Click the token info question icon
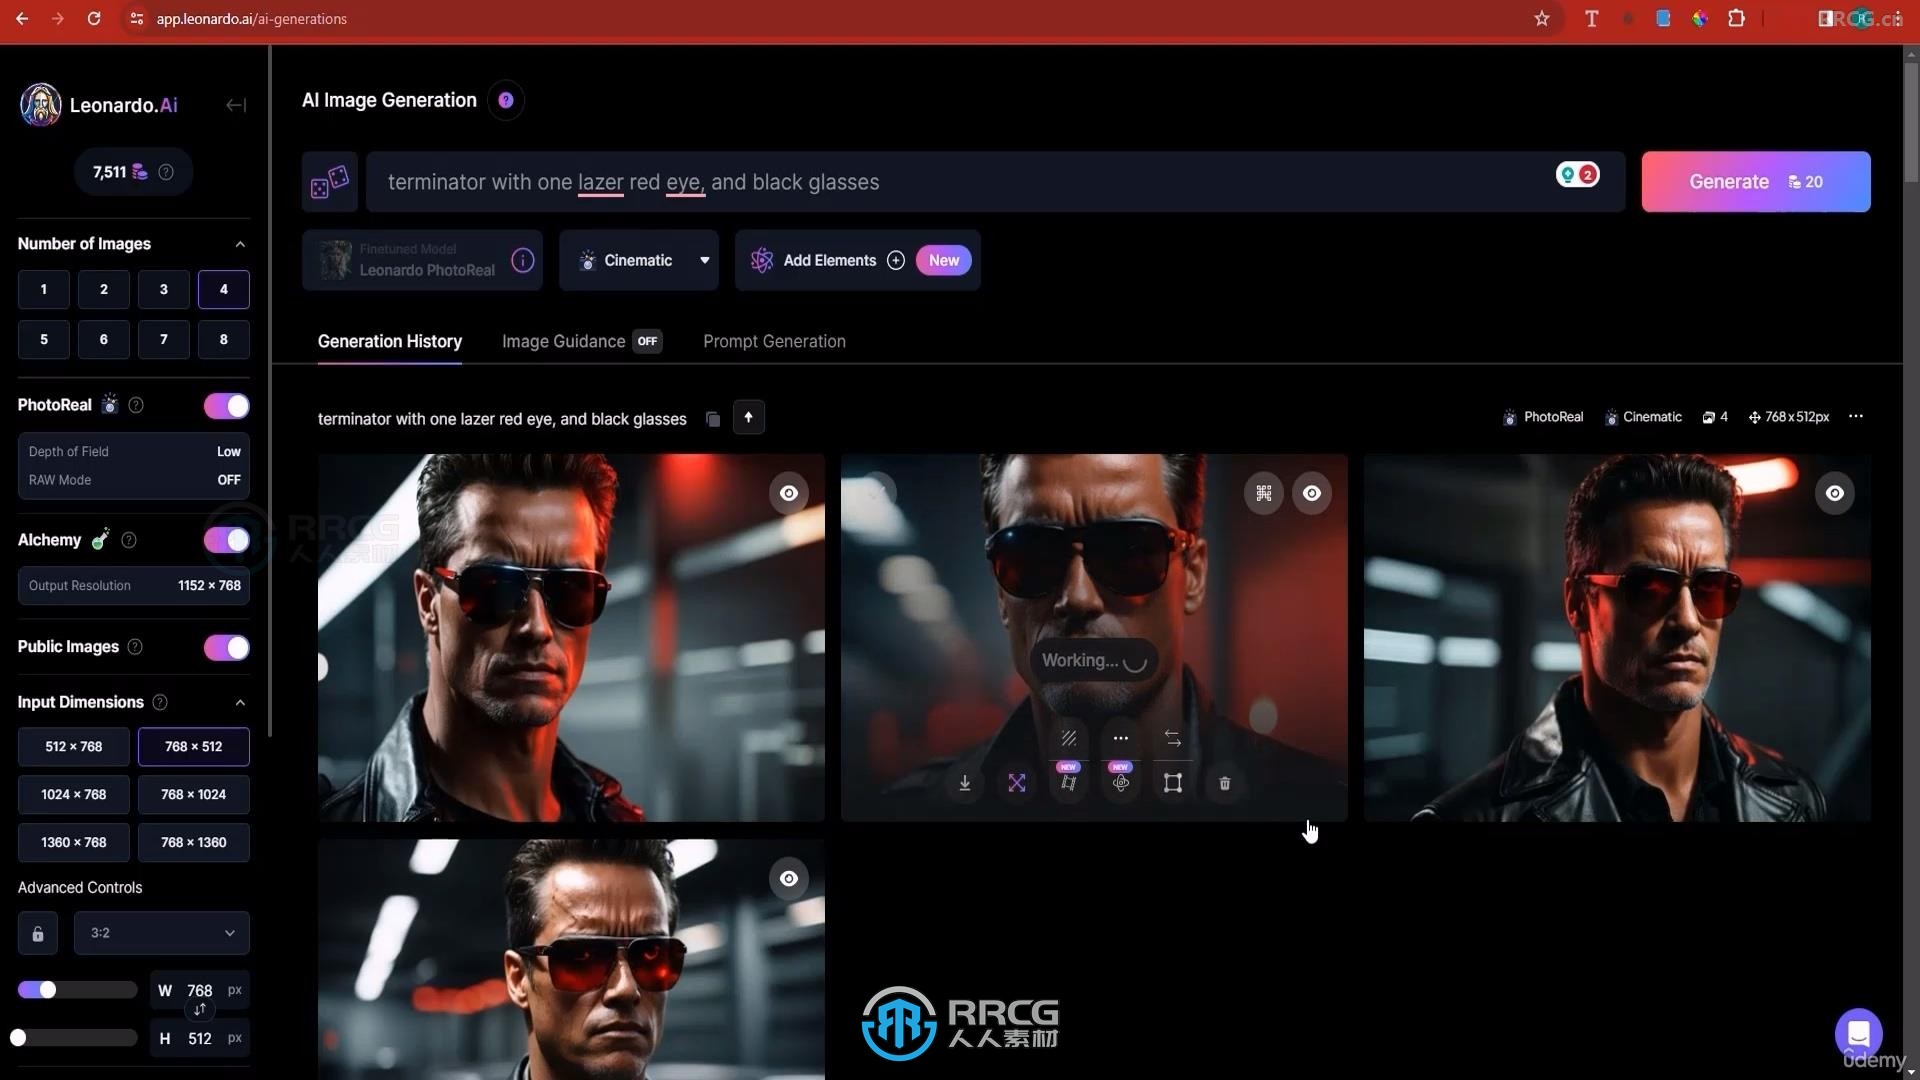 tap(166, 172)
